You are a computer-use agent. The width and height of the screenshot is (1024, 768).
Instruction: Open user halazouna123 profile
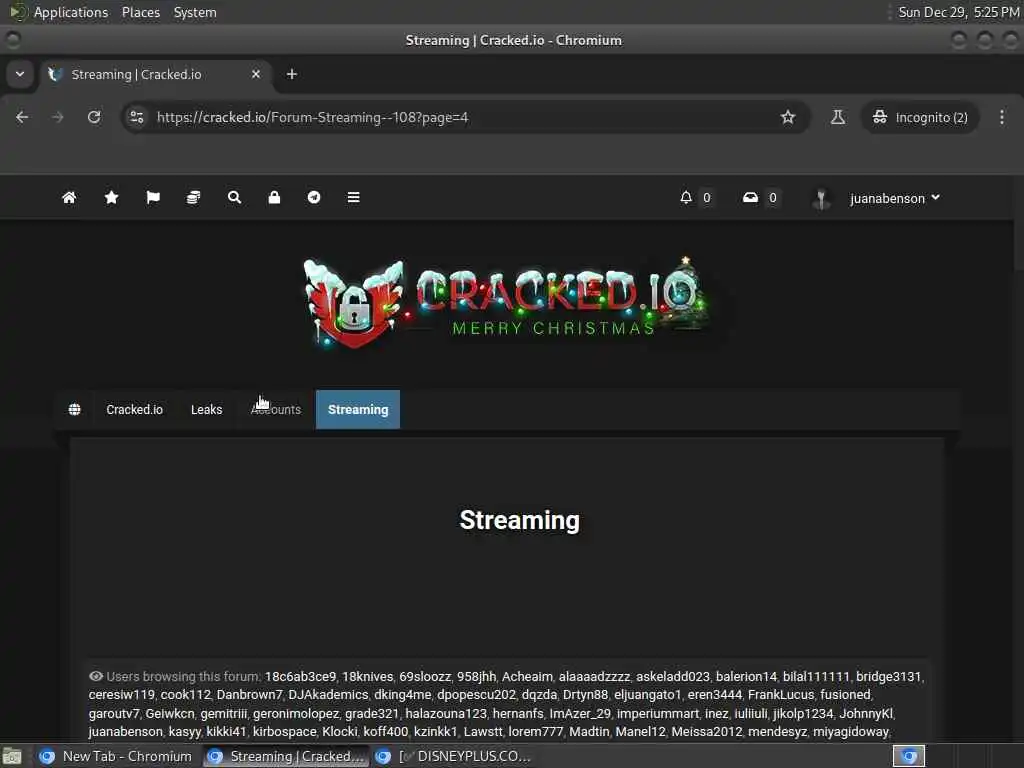coord(446,713)
